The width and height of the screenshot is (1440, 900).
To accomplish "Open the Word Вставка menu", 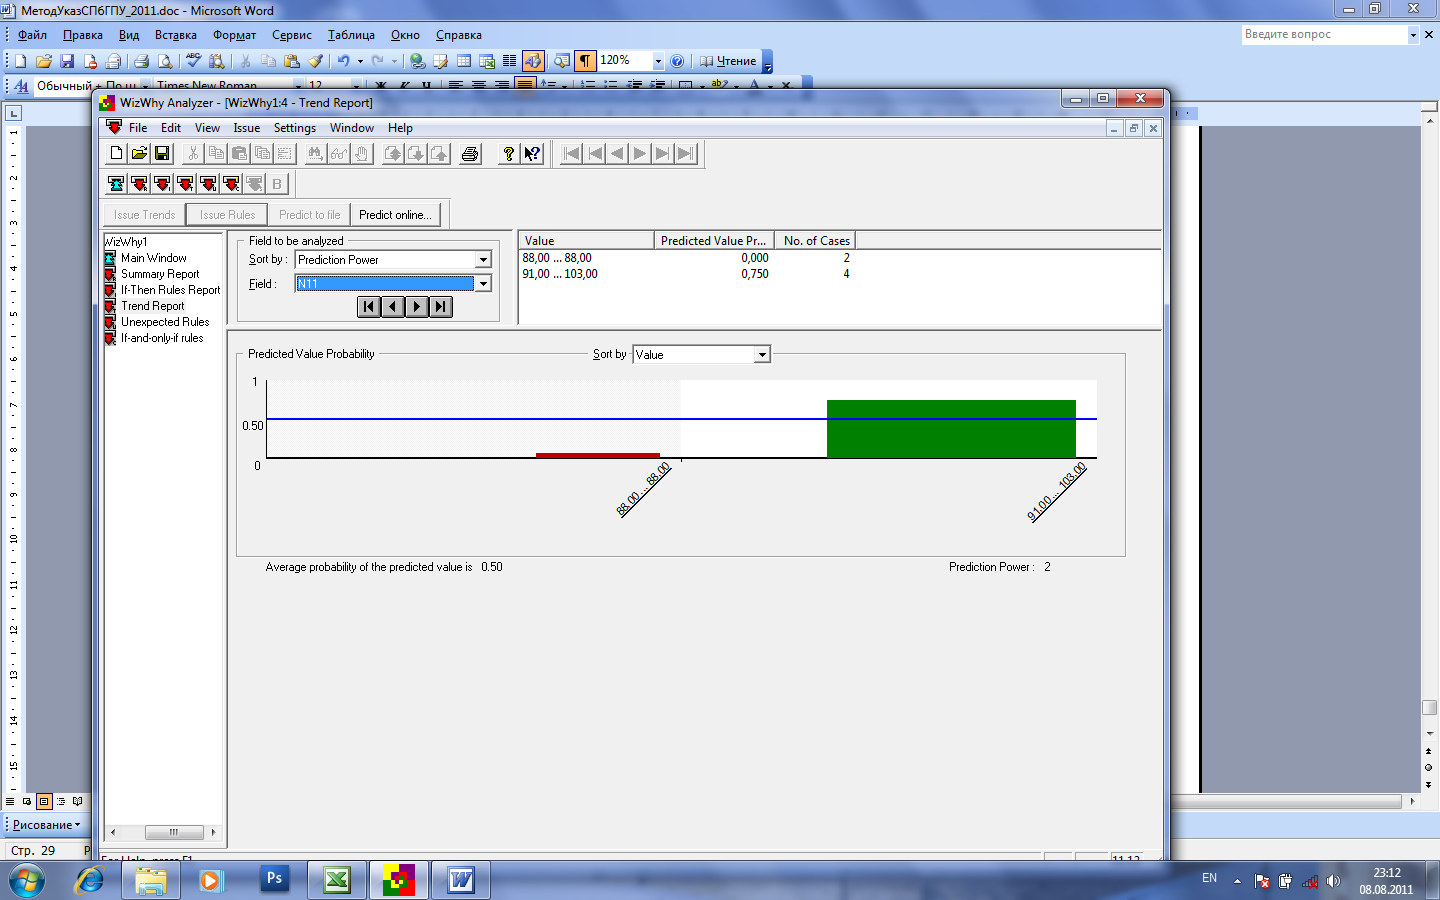I will (x=176, y=35).
